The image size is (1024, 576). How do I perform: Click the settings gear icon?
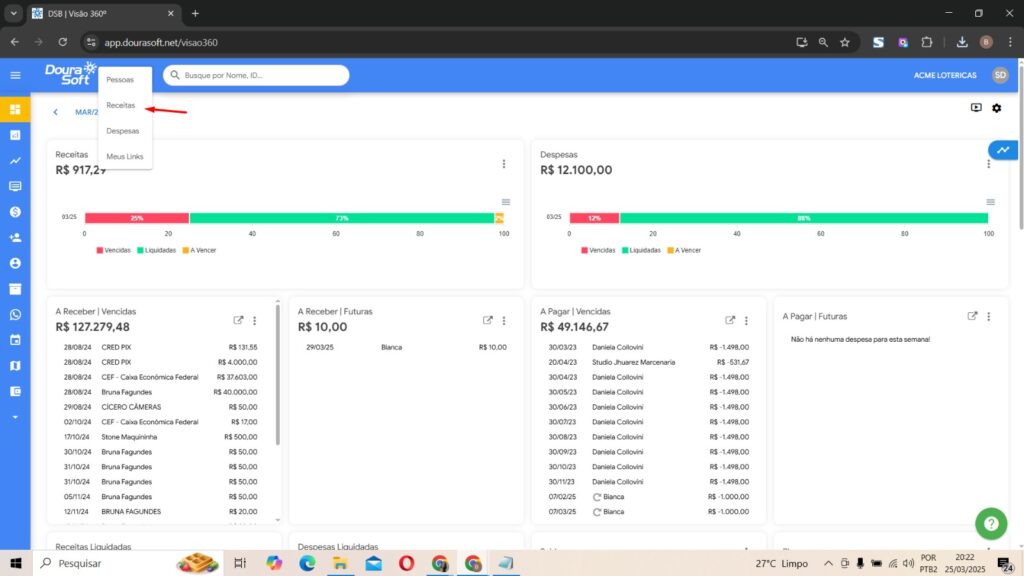(996, 108)
